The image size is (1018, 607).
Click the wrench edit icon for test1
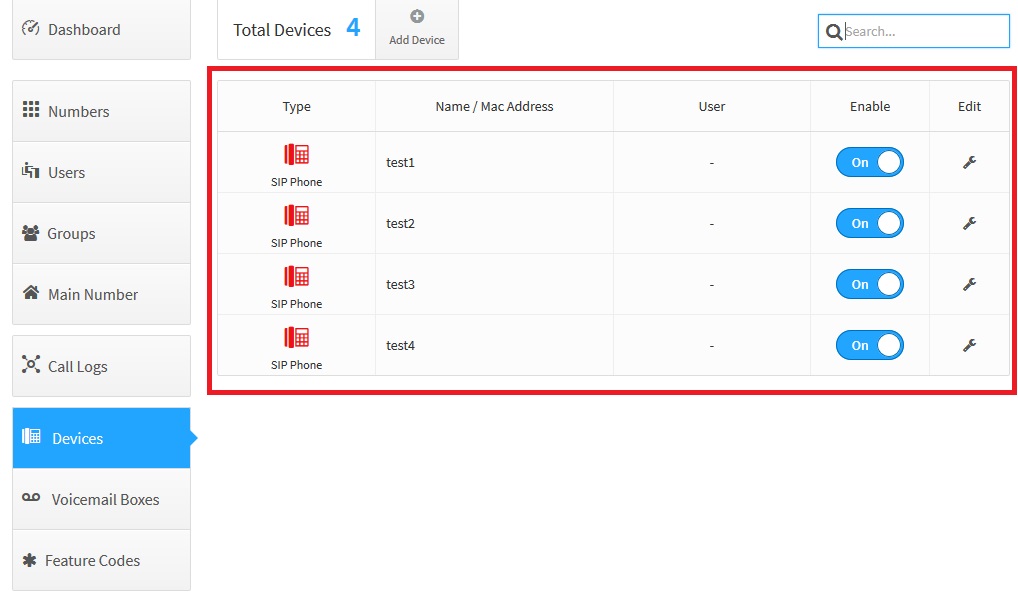pos(969,162)
